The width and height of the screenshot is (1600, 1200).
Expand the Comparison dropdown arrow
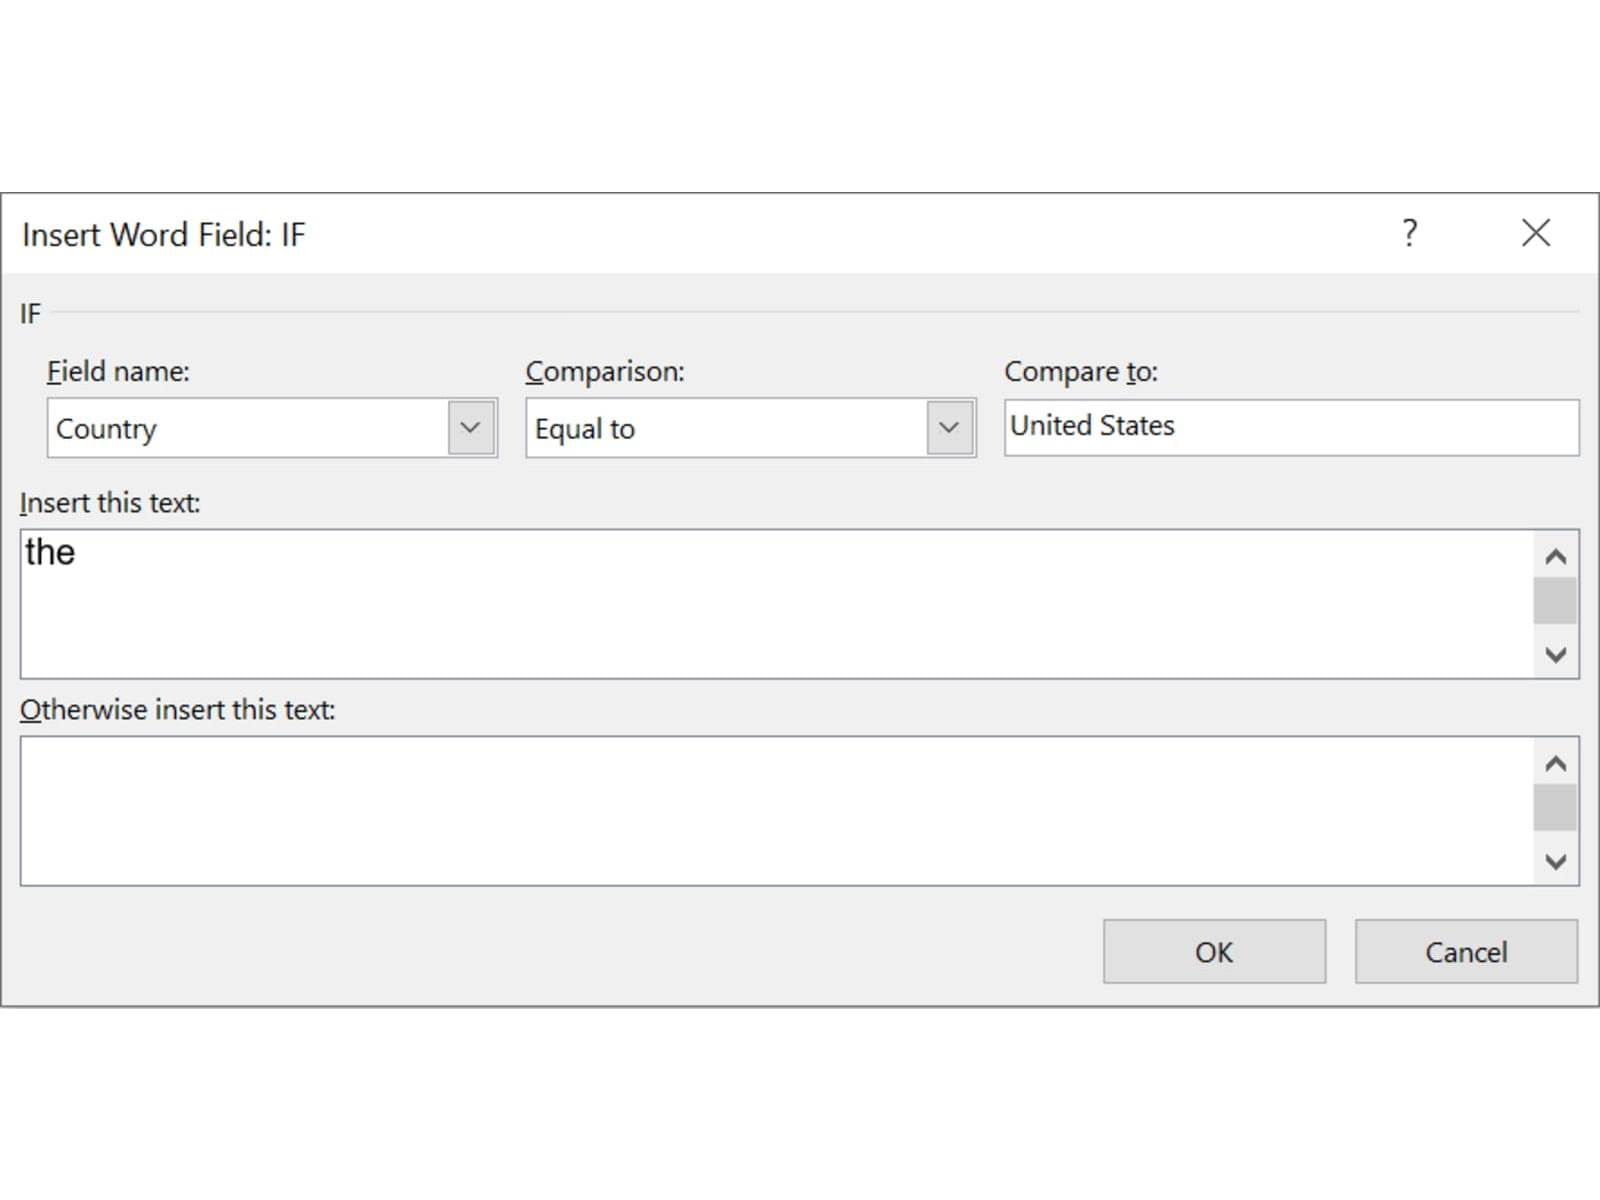(x=950, y=428)
